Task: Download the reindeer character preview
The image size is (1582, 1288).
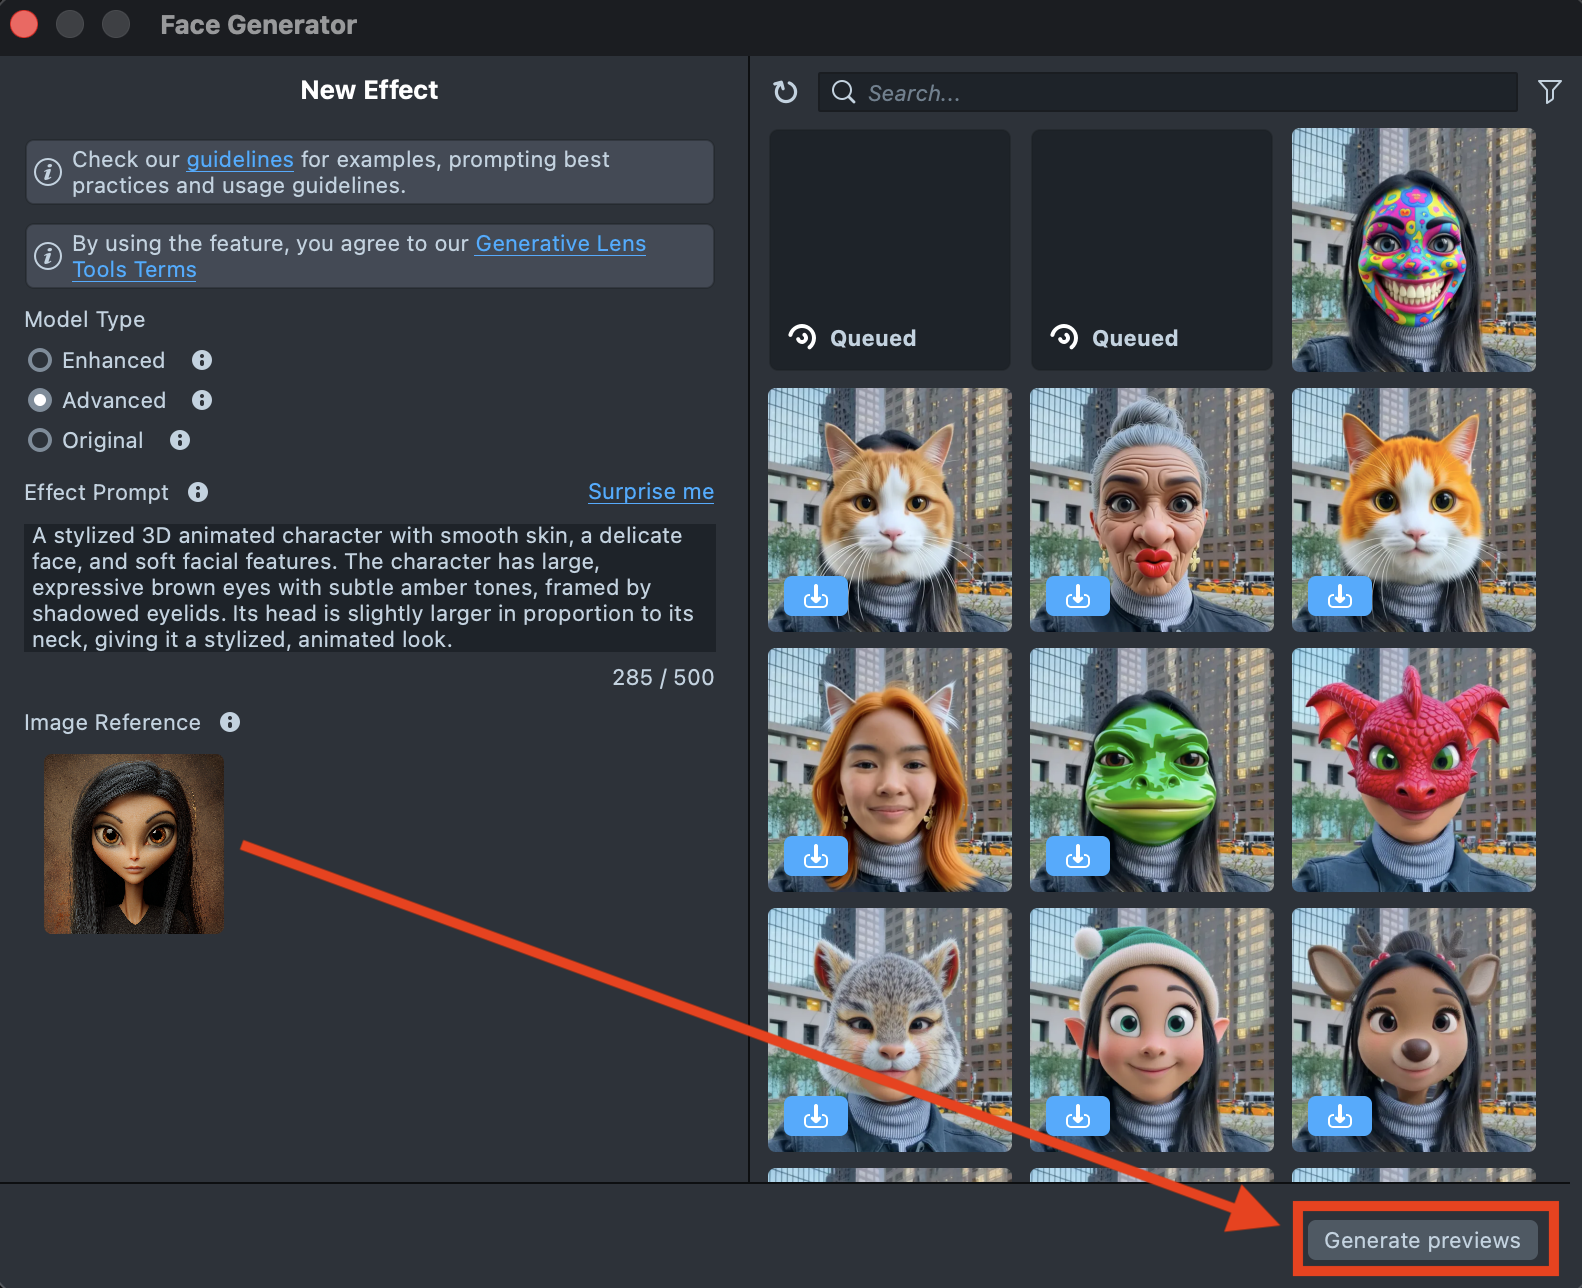Action: coord(1339,1117)
